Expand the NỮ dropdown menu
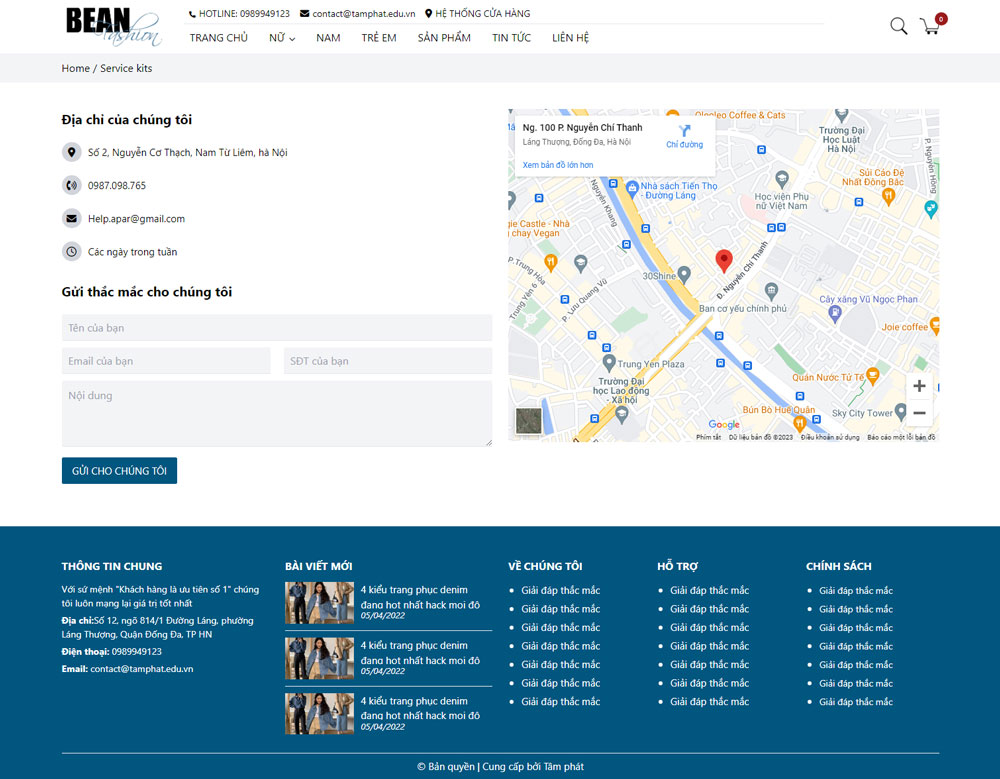The height and width of the screenshot is (779, 1000). (x=282, y=38)
